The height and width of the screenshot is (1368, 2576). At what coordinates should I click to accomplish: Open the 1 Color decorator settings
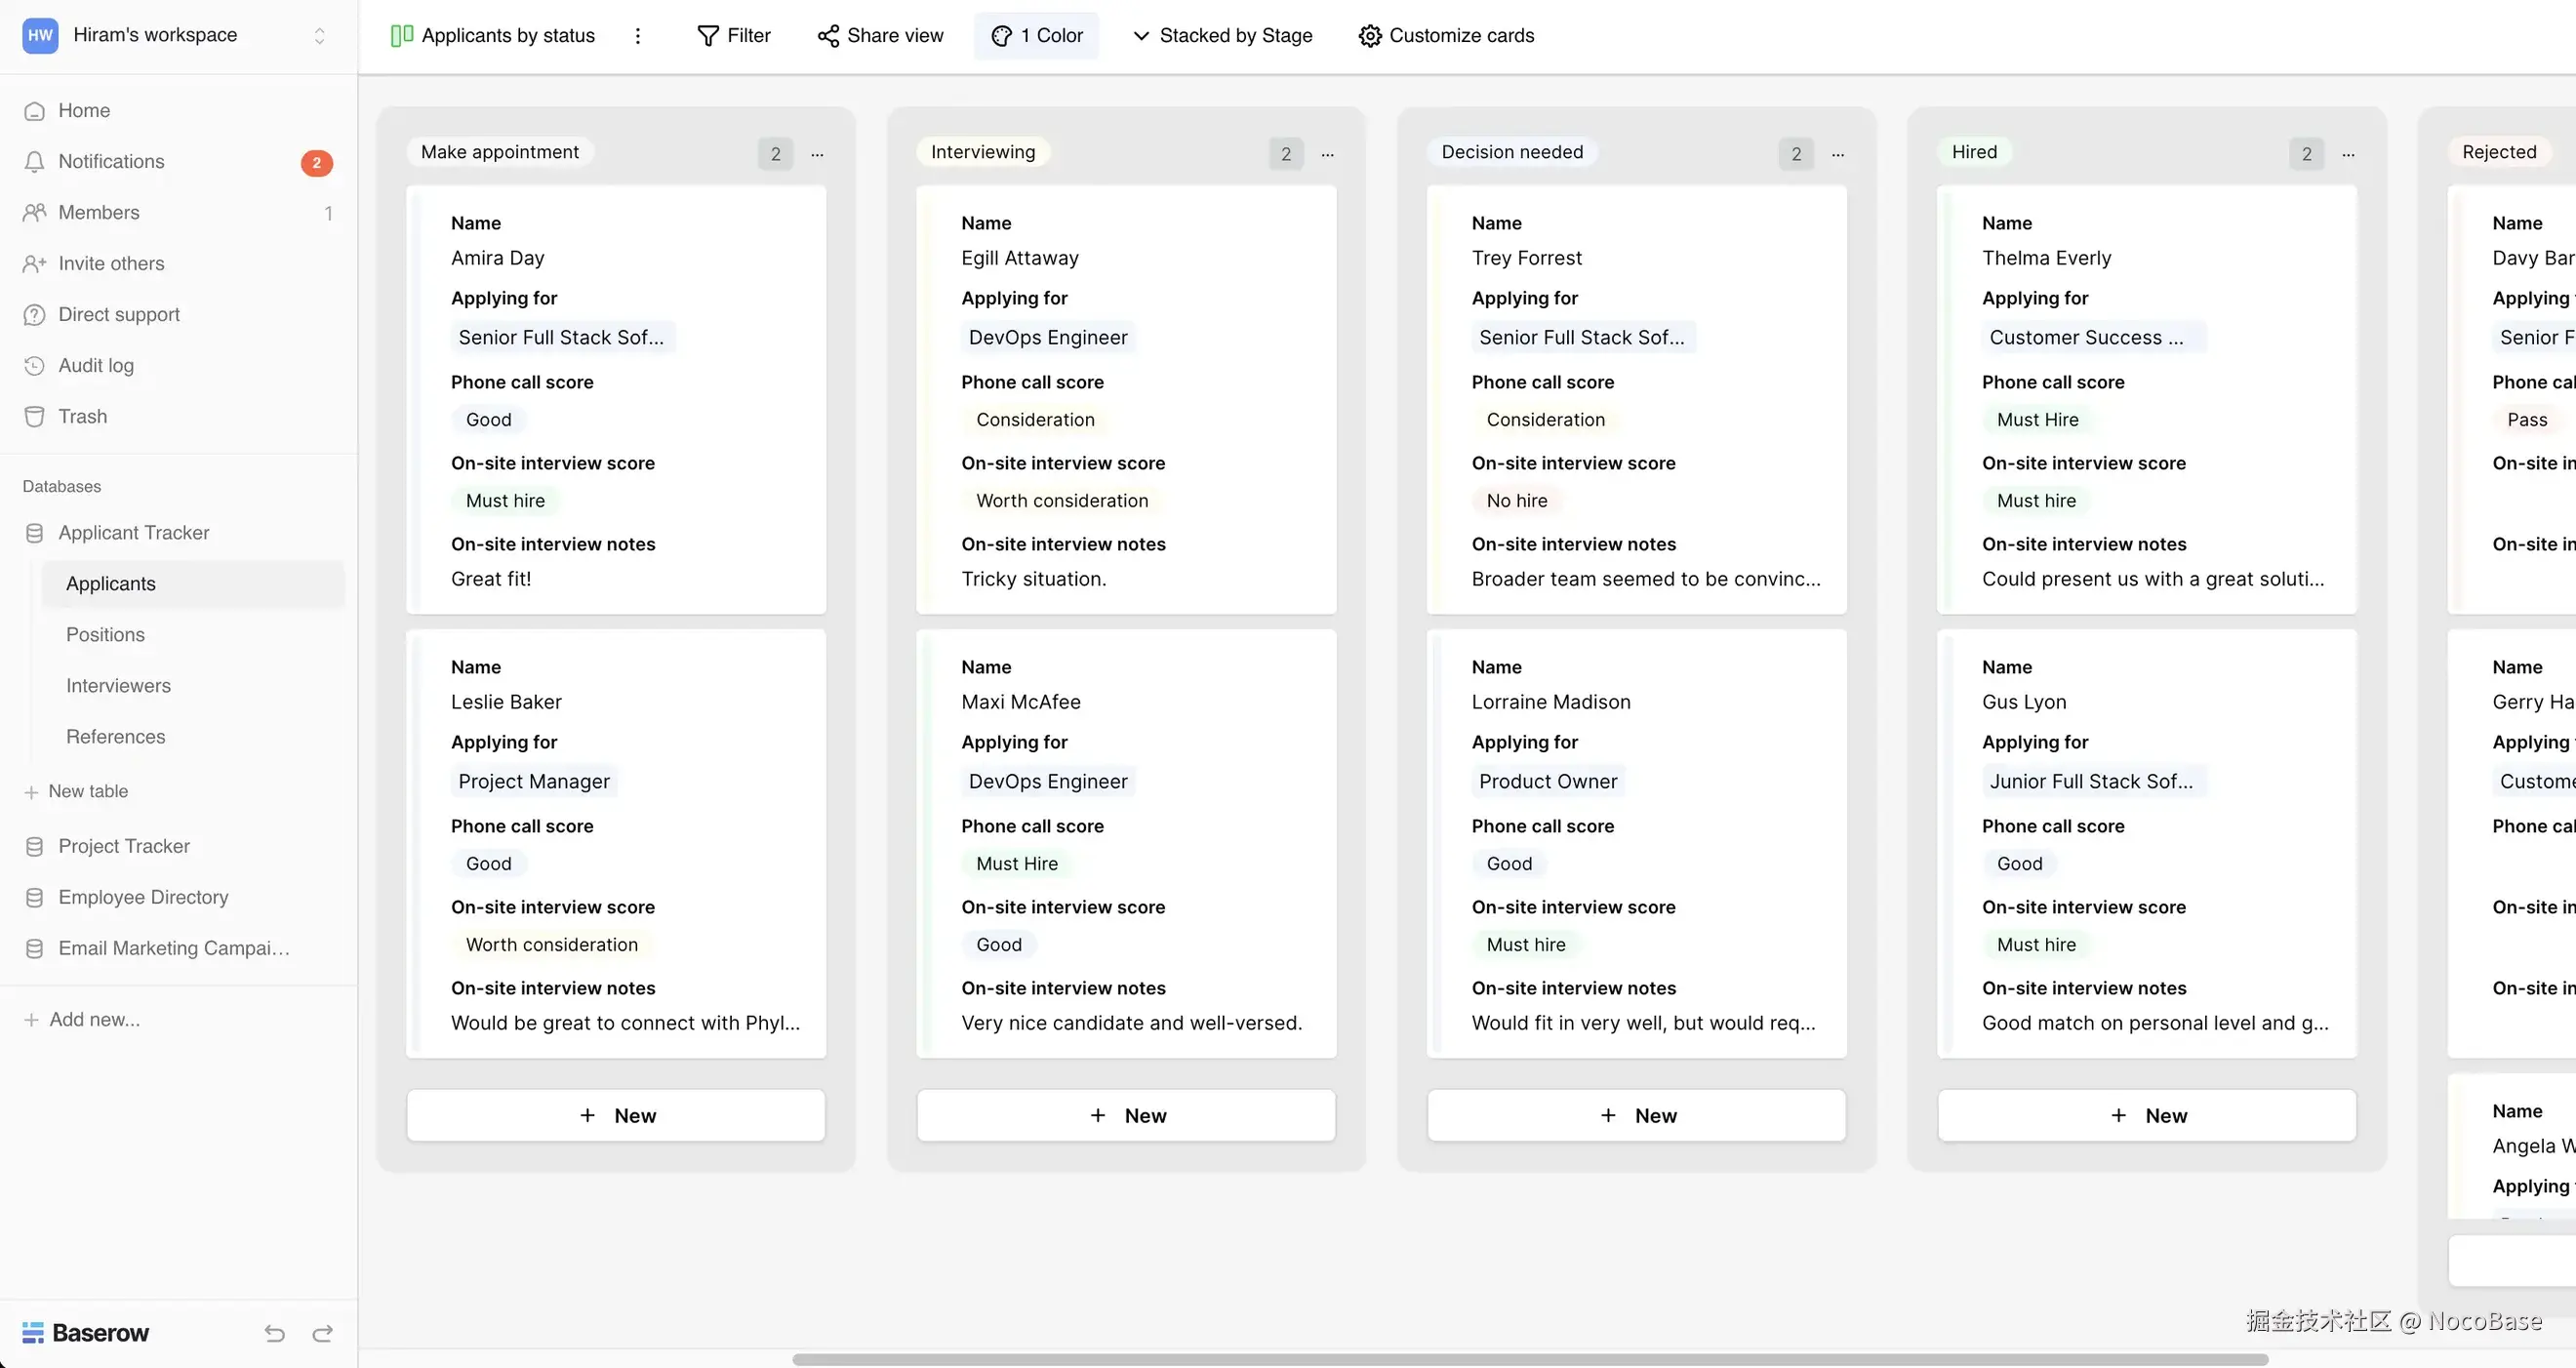pos(1036,36)
